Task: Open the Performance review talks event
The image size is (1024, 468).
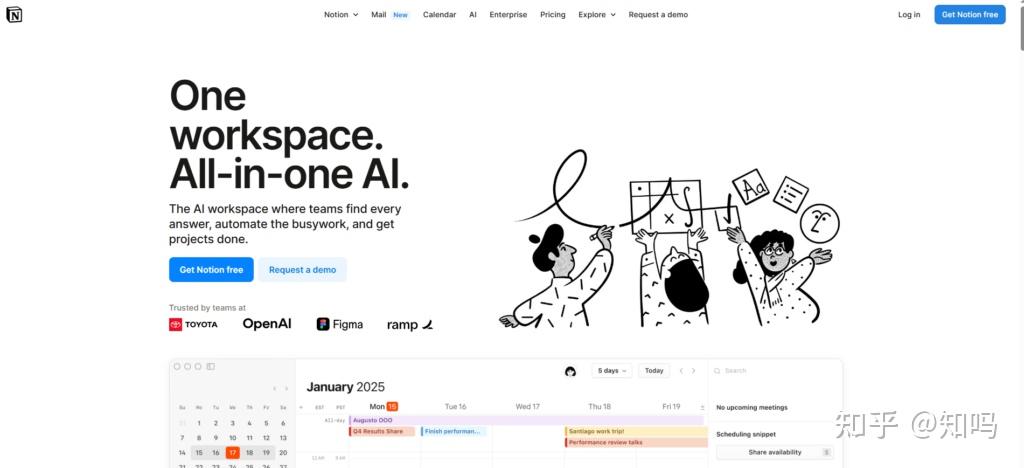Action: (636, 443)
